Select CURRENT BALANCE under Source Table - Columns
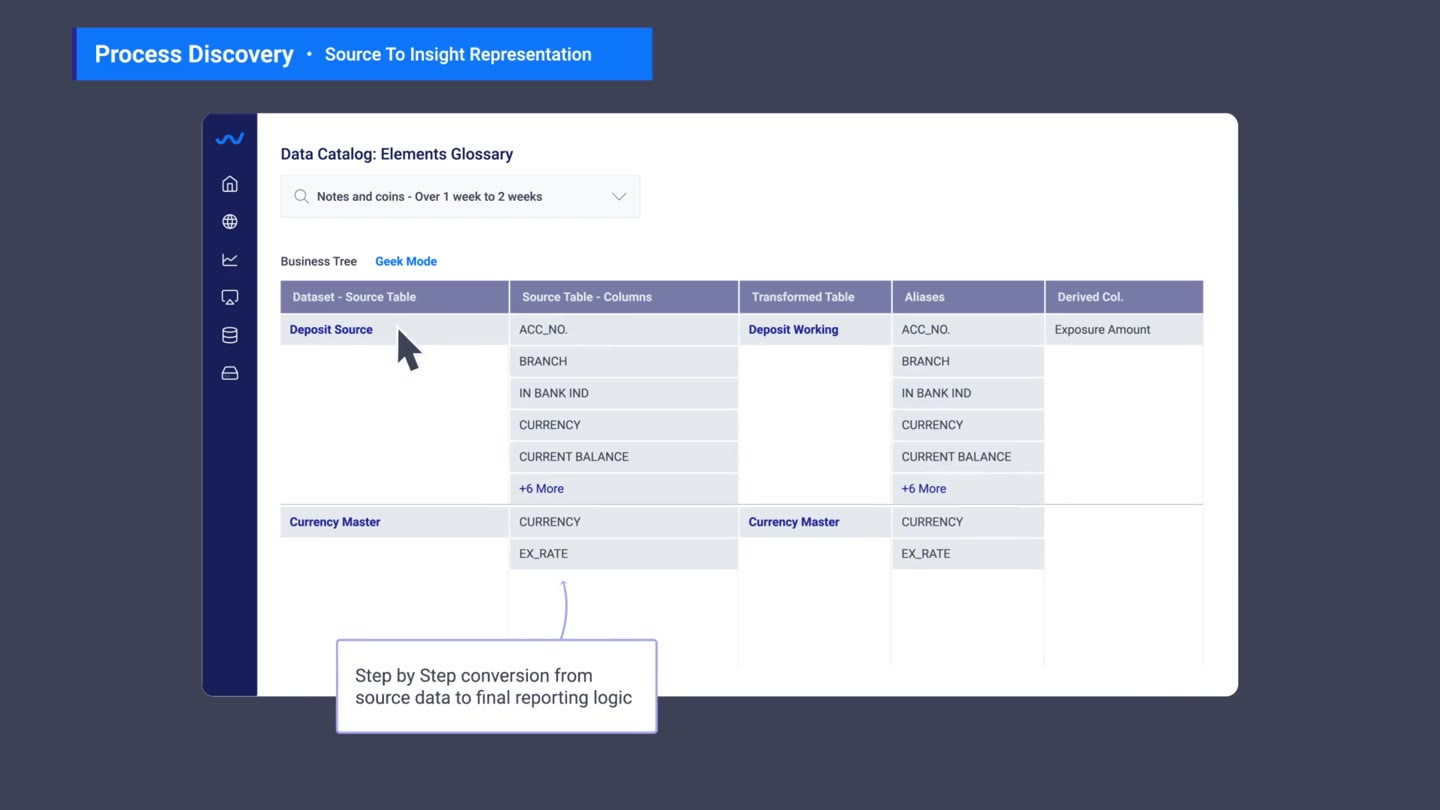 (x=624, y=457)
